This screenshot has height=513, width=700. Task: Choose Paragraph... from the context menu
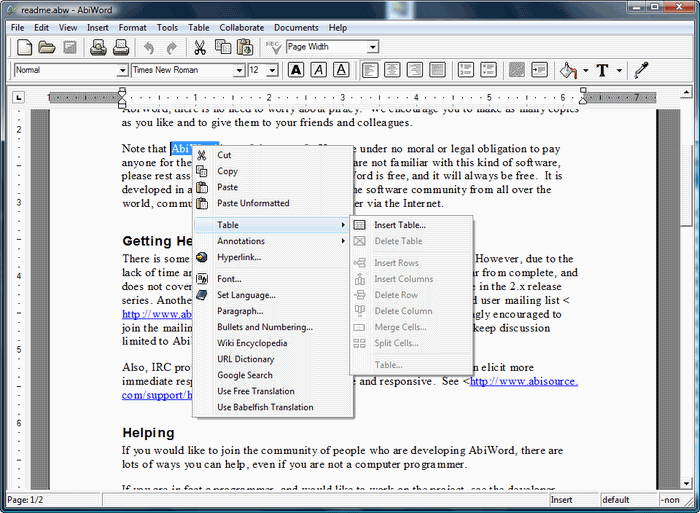click(x=273, y=311)
